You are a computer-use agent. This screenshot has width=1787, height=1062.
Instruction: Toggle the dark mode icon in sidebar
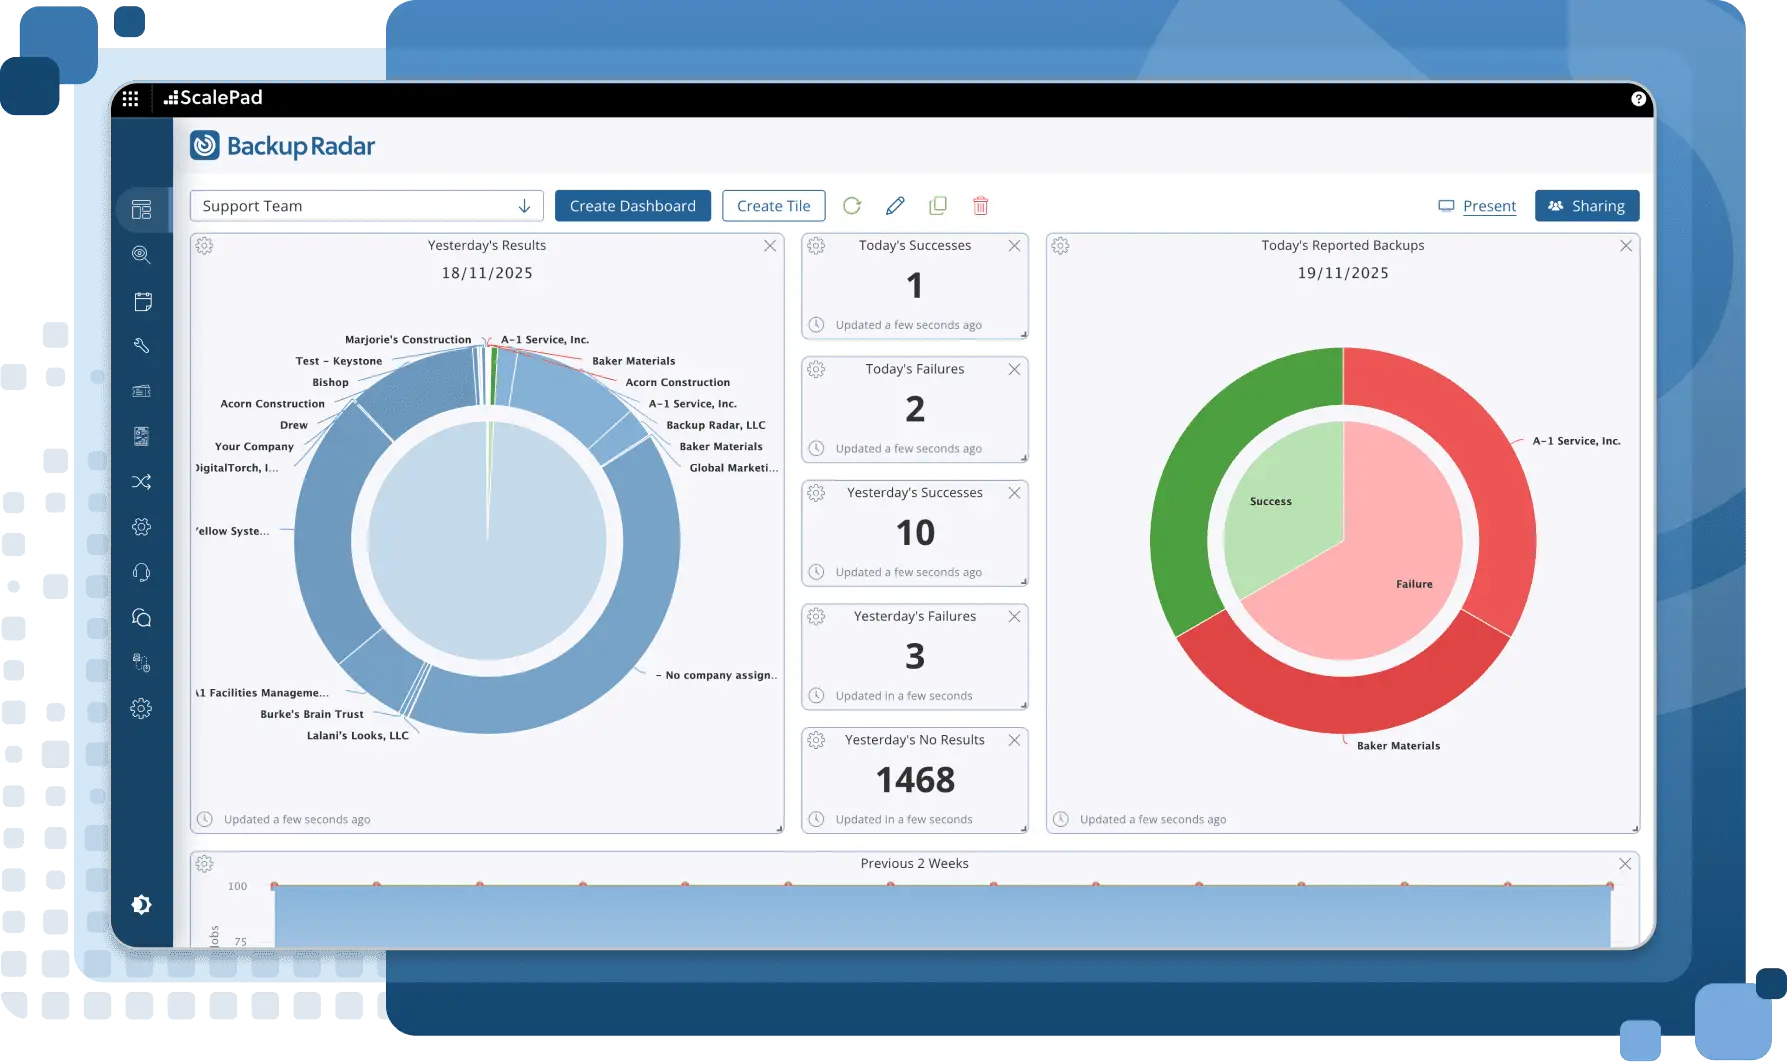click(141, 904)
